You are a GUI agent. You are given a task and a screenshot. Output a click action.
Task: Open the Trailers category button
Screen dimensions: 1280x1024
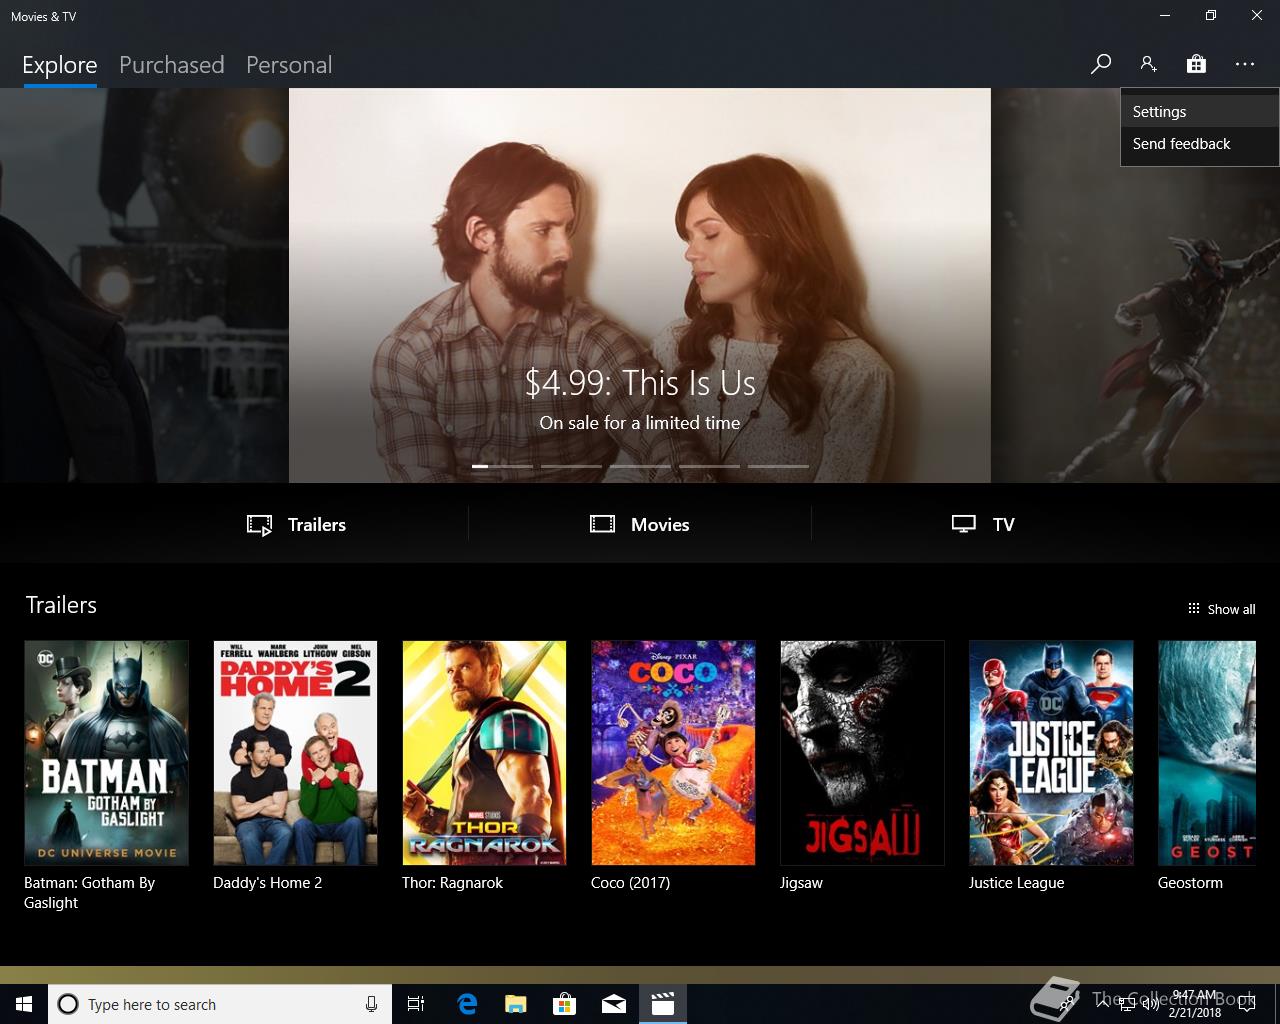click(296, 524)
